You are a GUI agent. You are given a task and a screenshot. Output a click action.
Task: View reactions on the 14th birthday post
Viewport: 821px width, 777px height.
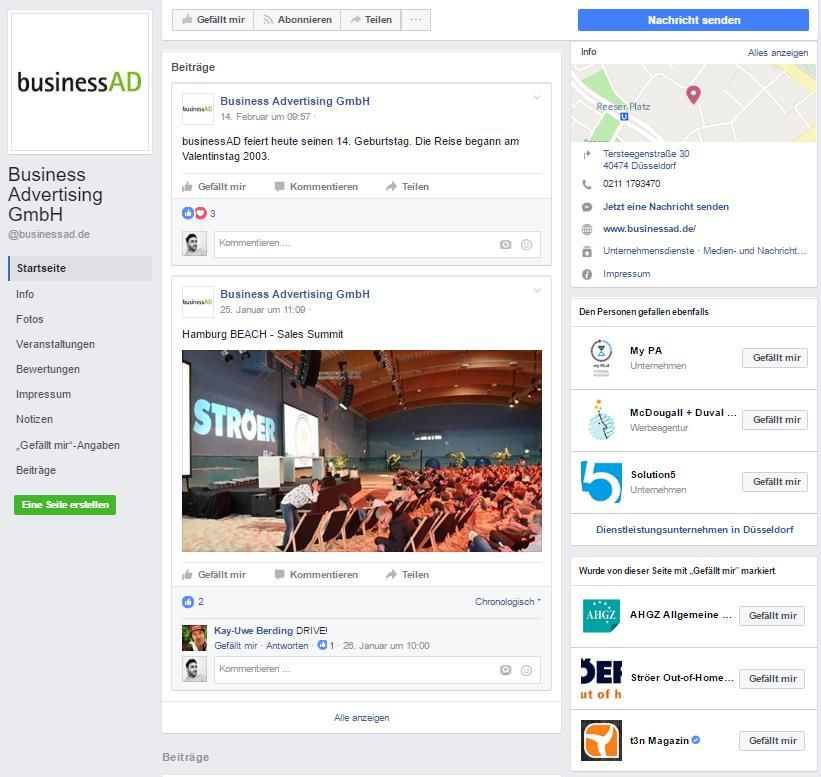(x=198, y=213)
